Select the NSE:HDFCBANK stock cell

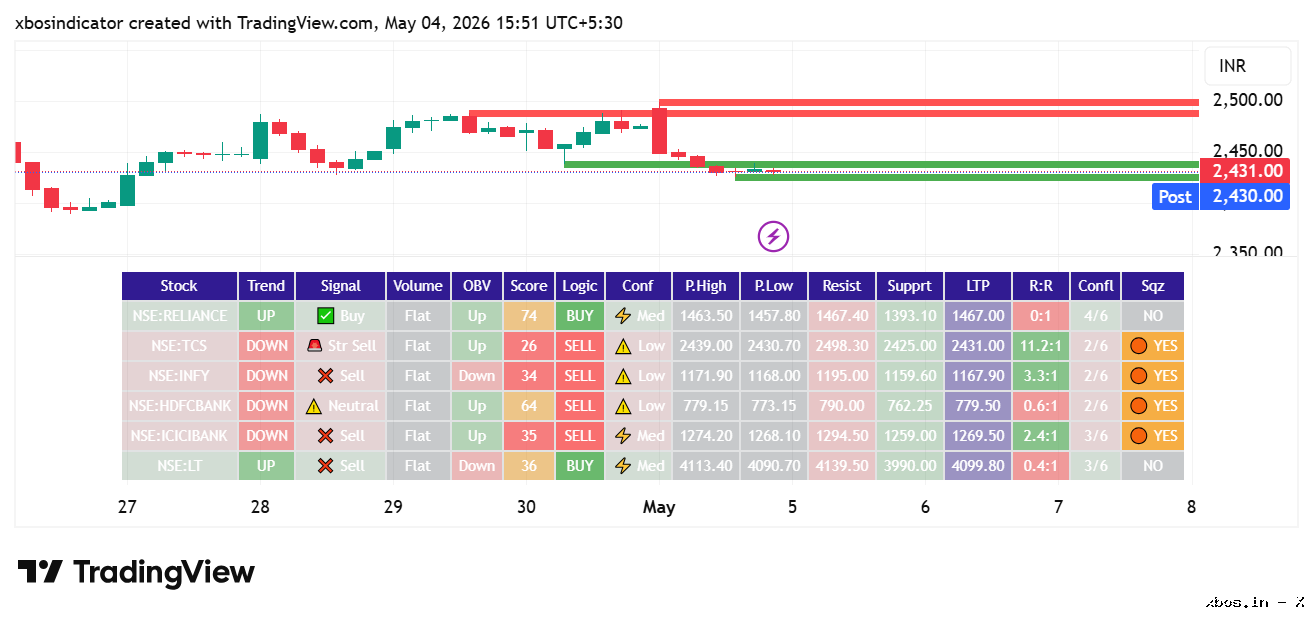click(179, 406)
